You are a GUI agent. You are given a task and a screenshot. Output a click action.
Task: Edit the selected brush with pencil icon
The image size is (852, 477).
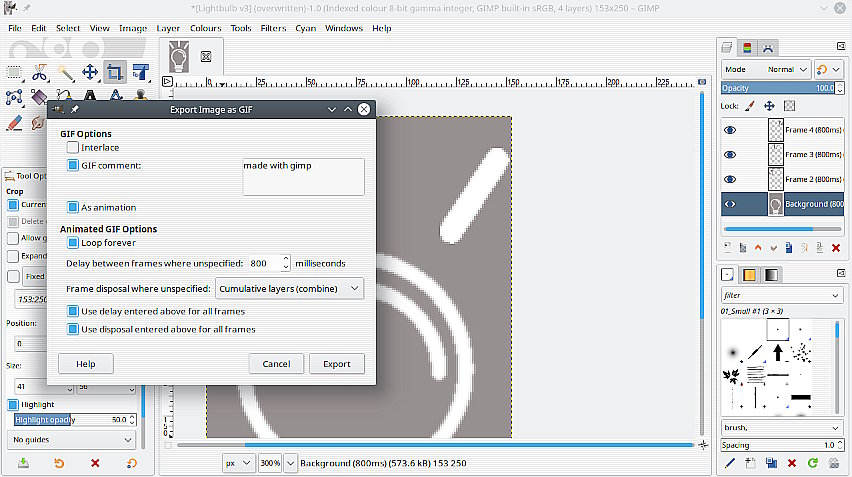coord(730,463)
